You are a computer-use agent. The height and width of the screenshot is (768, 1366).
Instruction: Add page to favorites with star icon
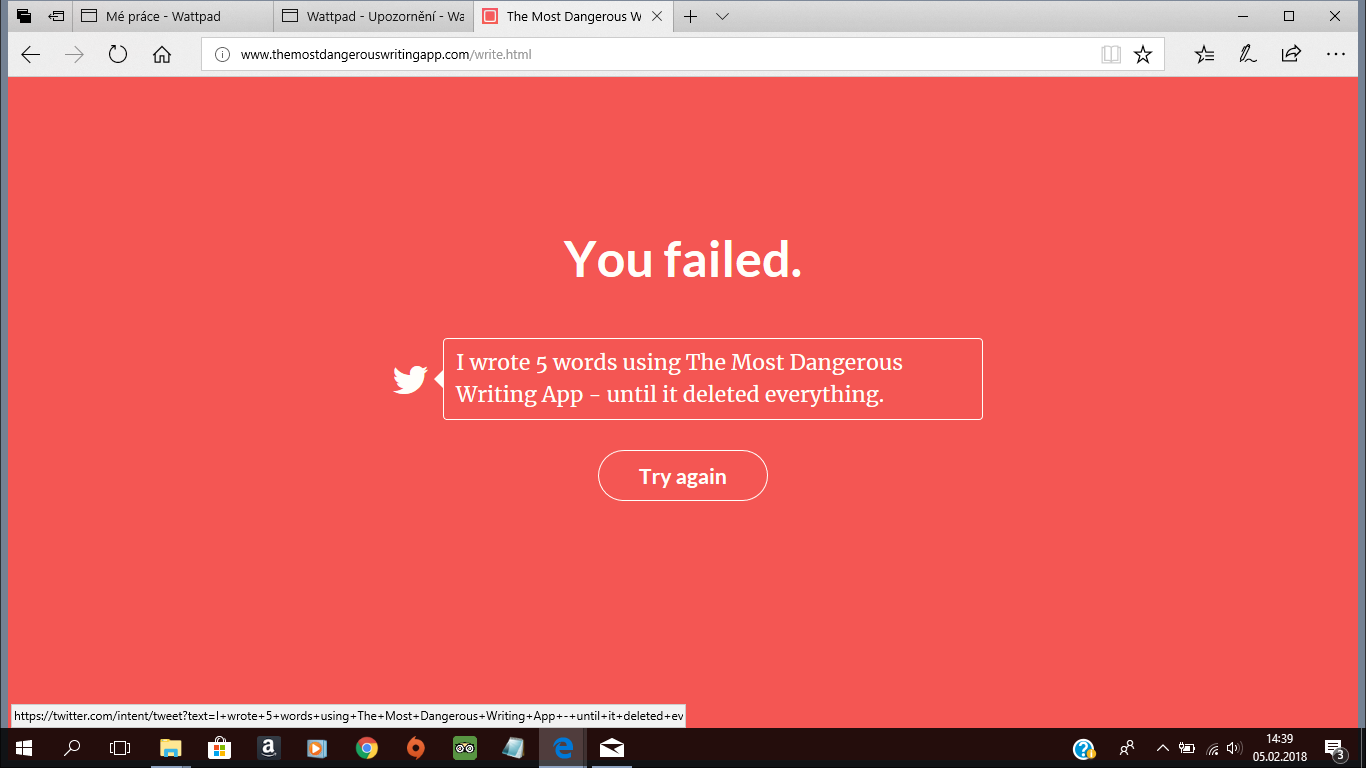coord(1143,54)
